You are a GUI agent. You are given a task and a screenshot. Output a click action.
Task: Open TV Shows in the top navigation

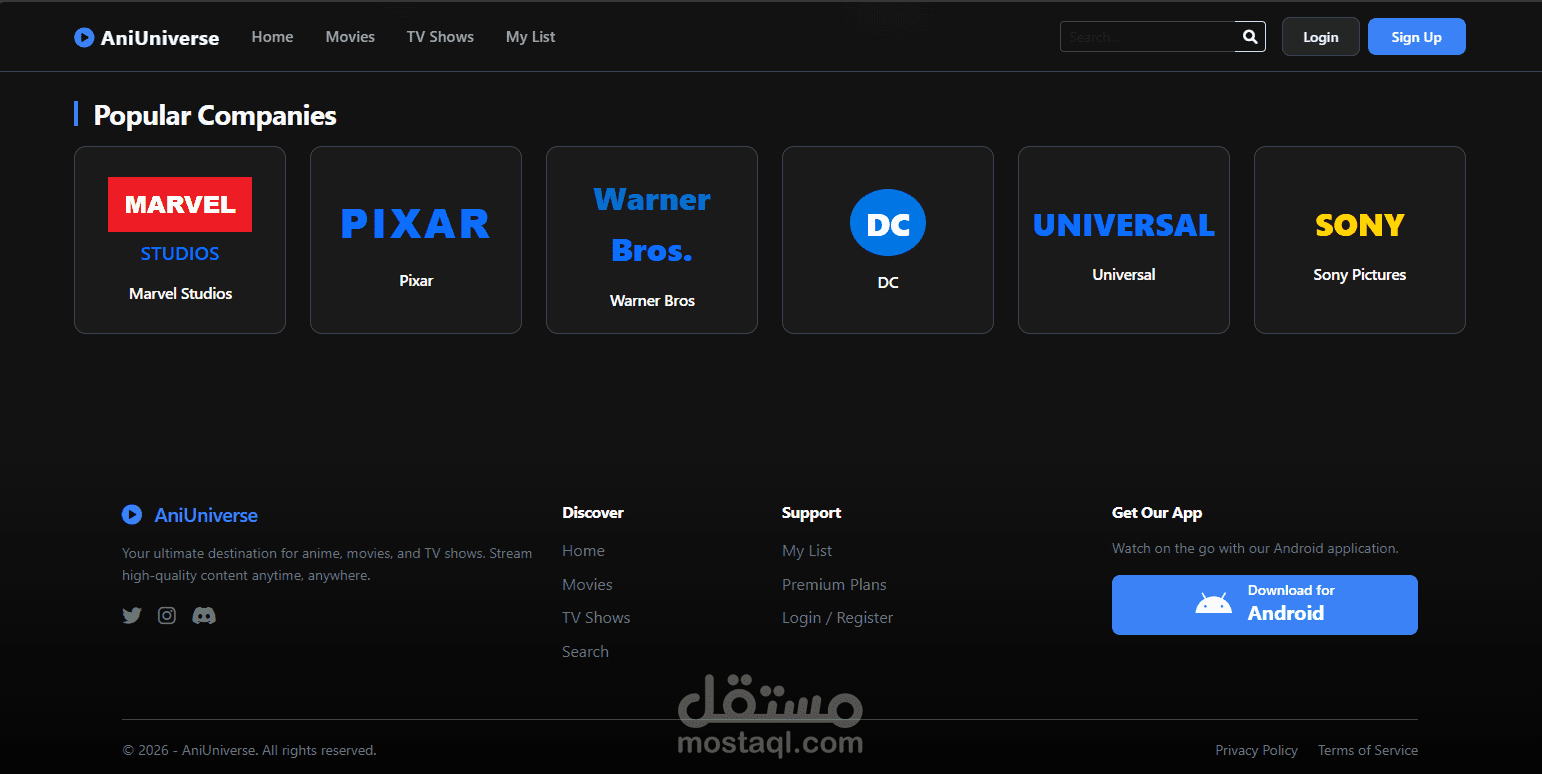coord(440,37)
